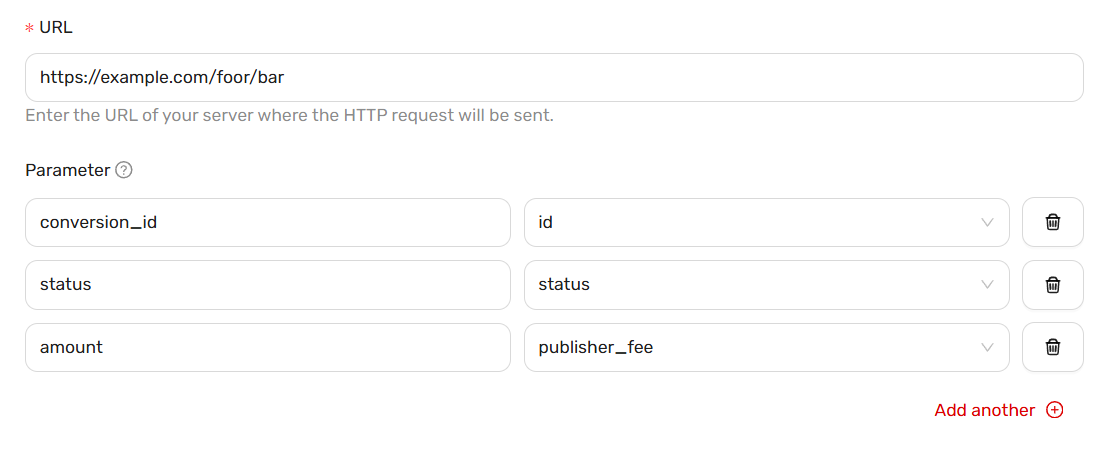1100x453 pixels.
Task: Remove the status parameter using trash icon
Action: (1052, 285)
